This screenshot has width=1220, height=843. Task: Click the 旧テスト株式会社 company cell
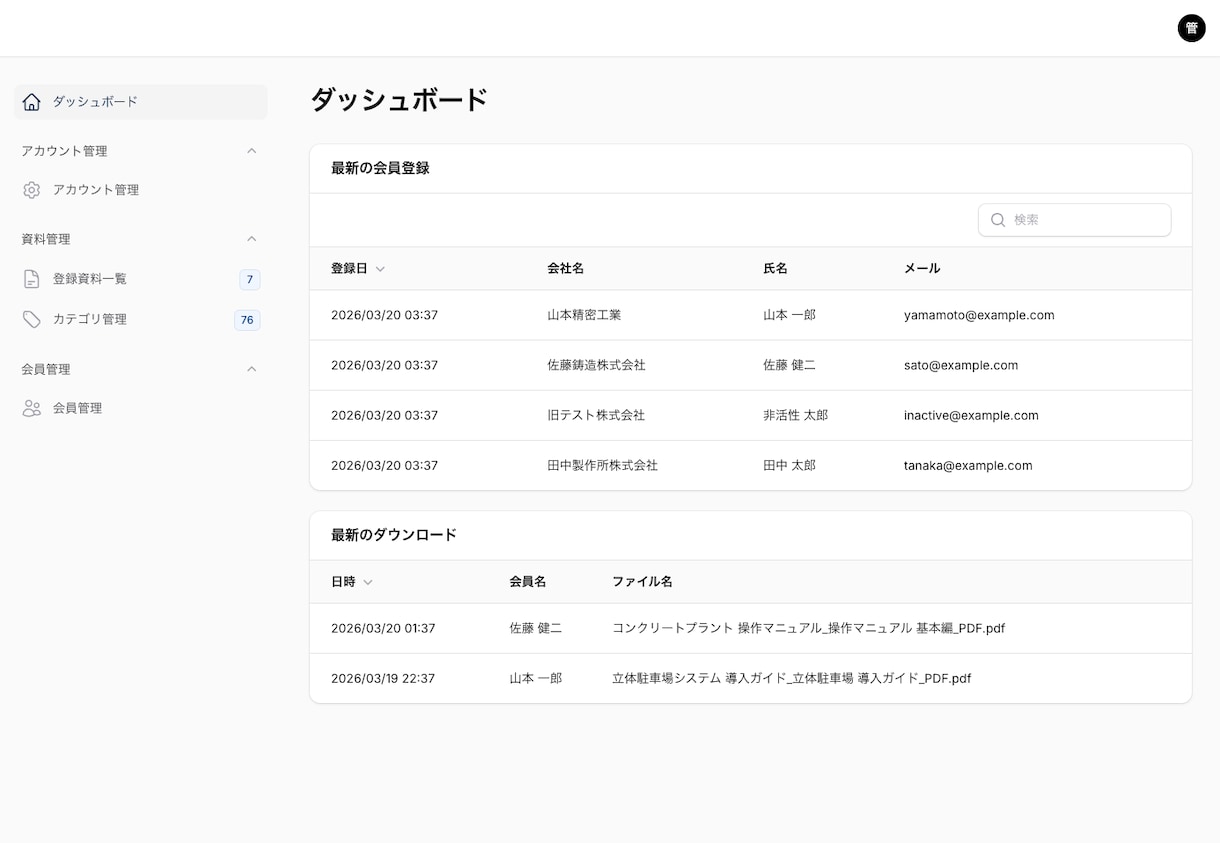[596, 415]
